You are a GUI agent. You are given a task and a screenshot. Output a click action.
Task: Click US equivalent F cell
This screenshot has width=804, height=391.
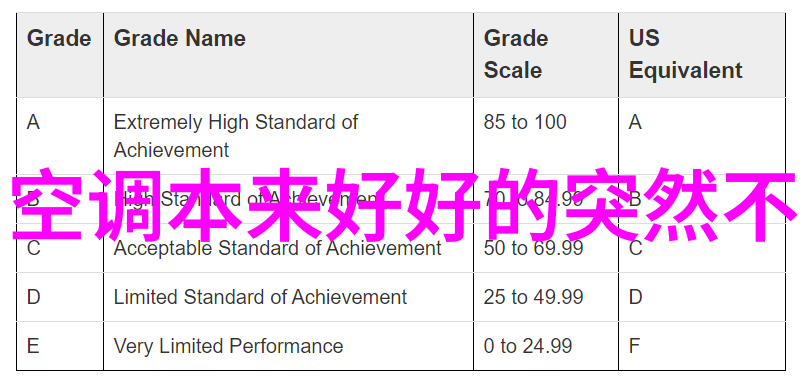click(702, 346)
